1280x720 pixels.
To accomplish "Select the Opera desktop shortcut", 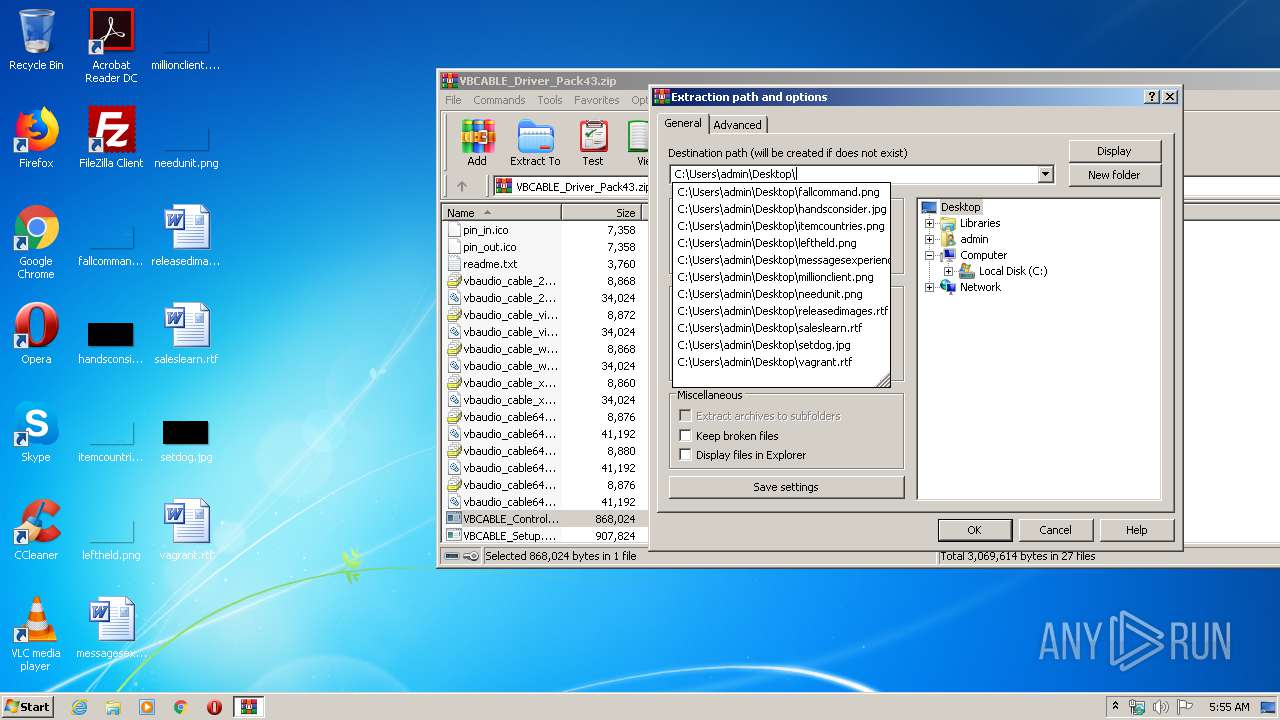I will pos(36,334).
